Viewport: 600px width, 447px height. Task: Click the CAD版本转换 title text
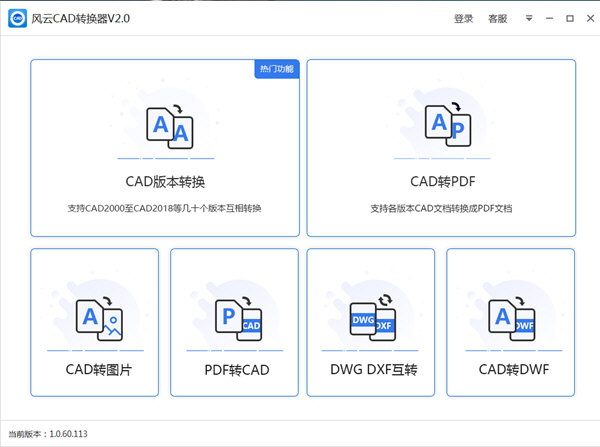point(165,181)
